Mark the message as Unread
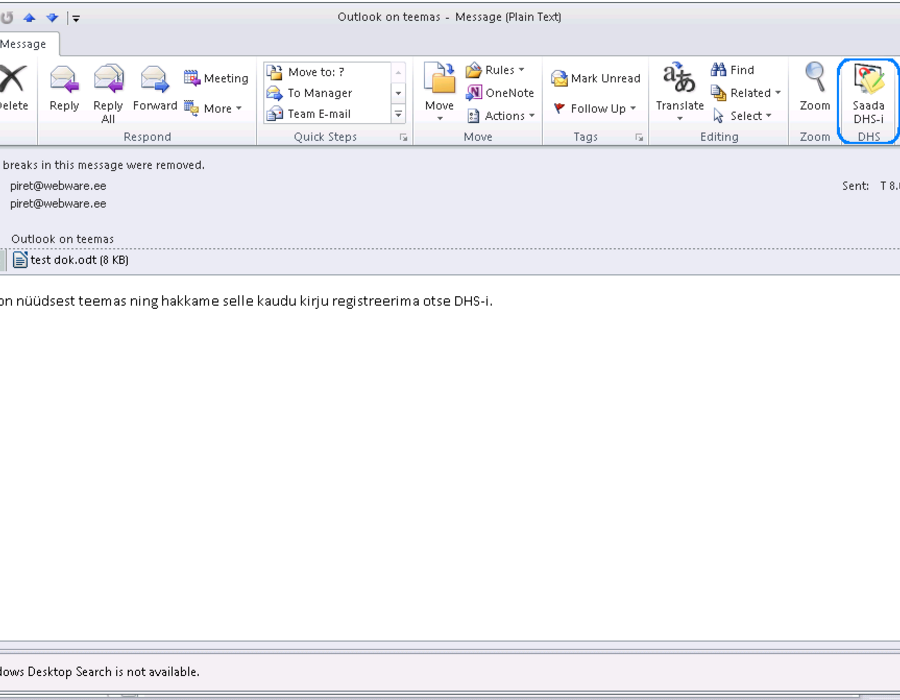Image resolution: width=900 pixels, height=700 pixels. 595,78
